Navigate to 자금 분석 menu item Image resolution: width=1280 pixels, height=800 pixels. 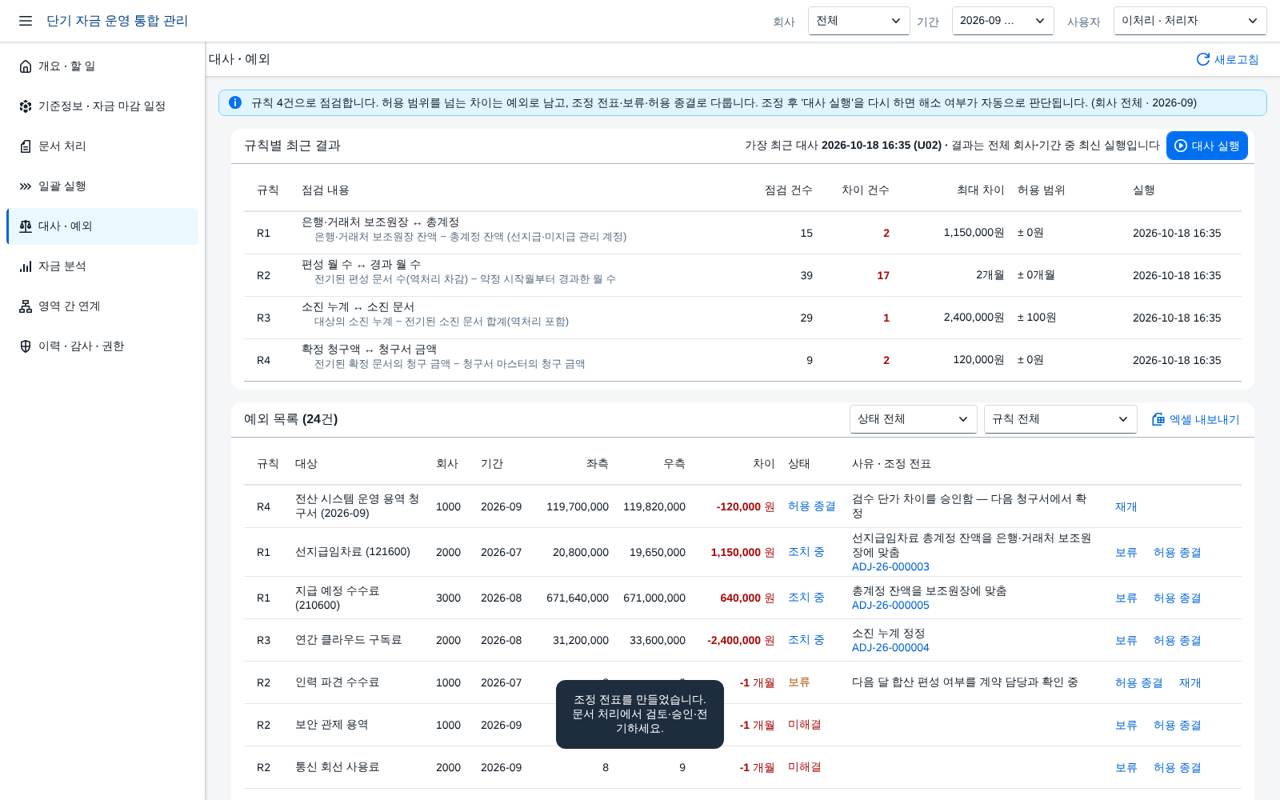pos(102,266)
